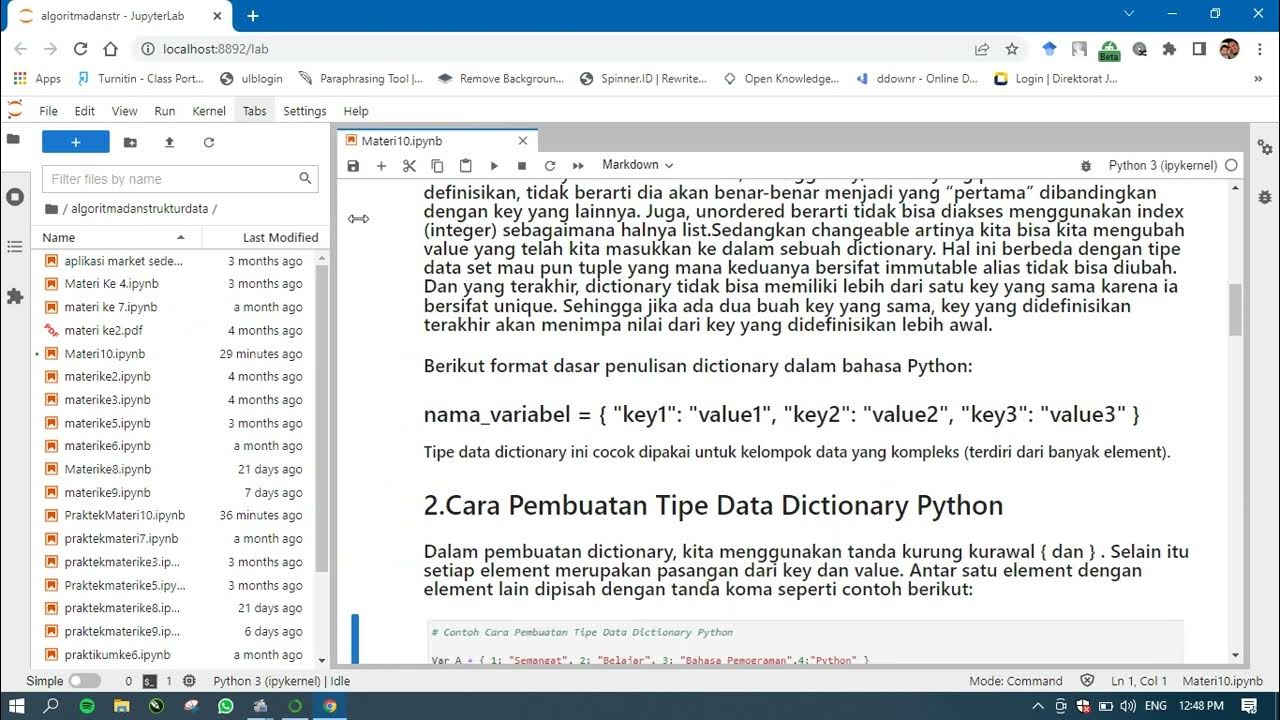
Task: Open the file browser sidebar tab
Action: coord(14,140)
